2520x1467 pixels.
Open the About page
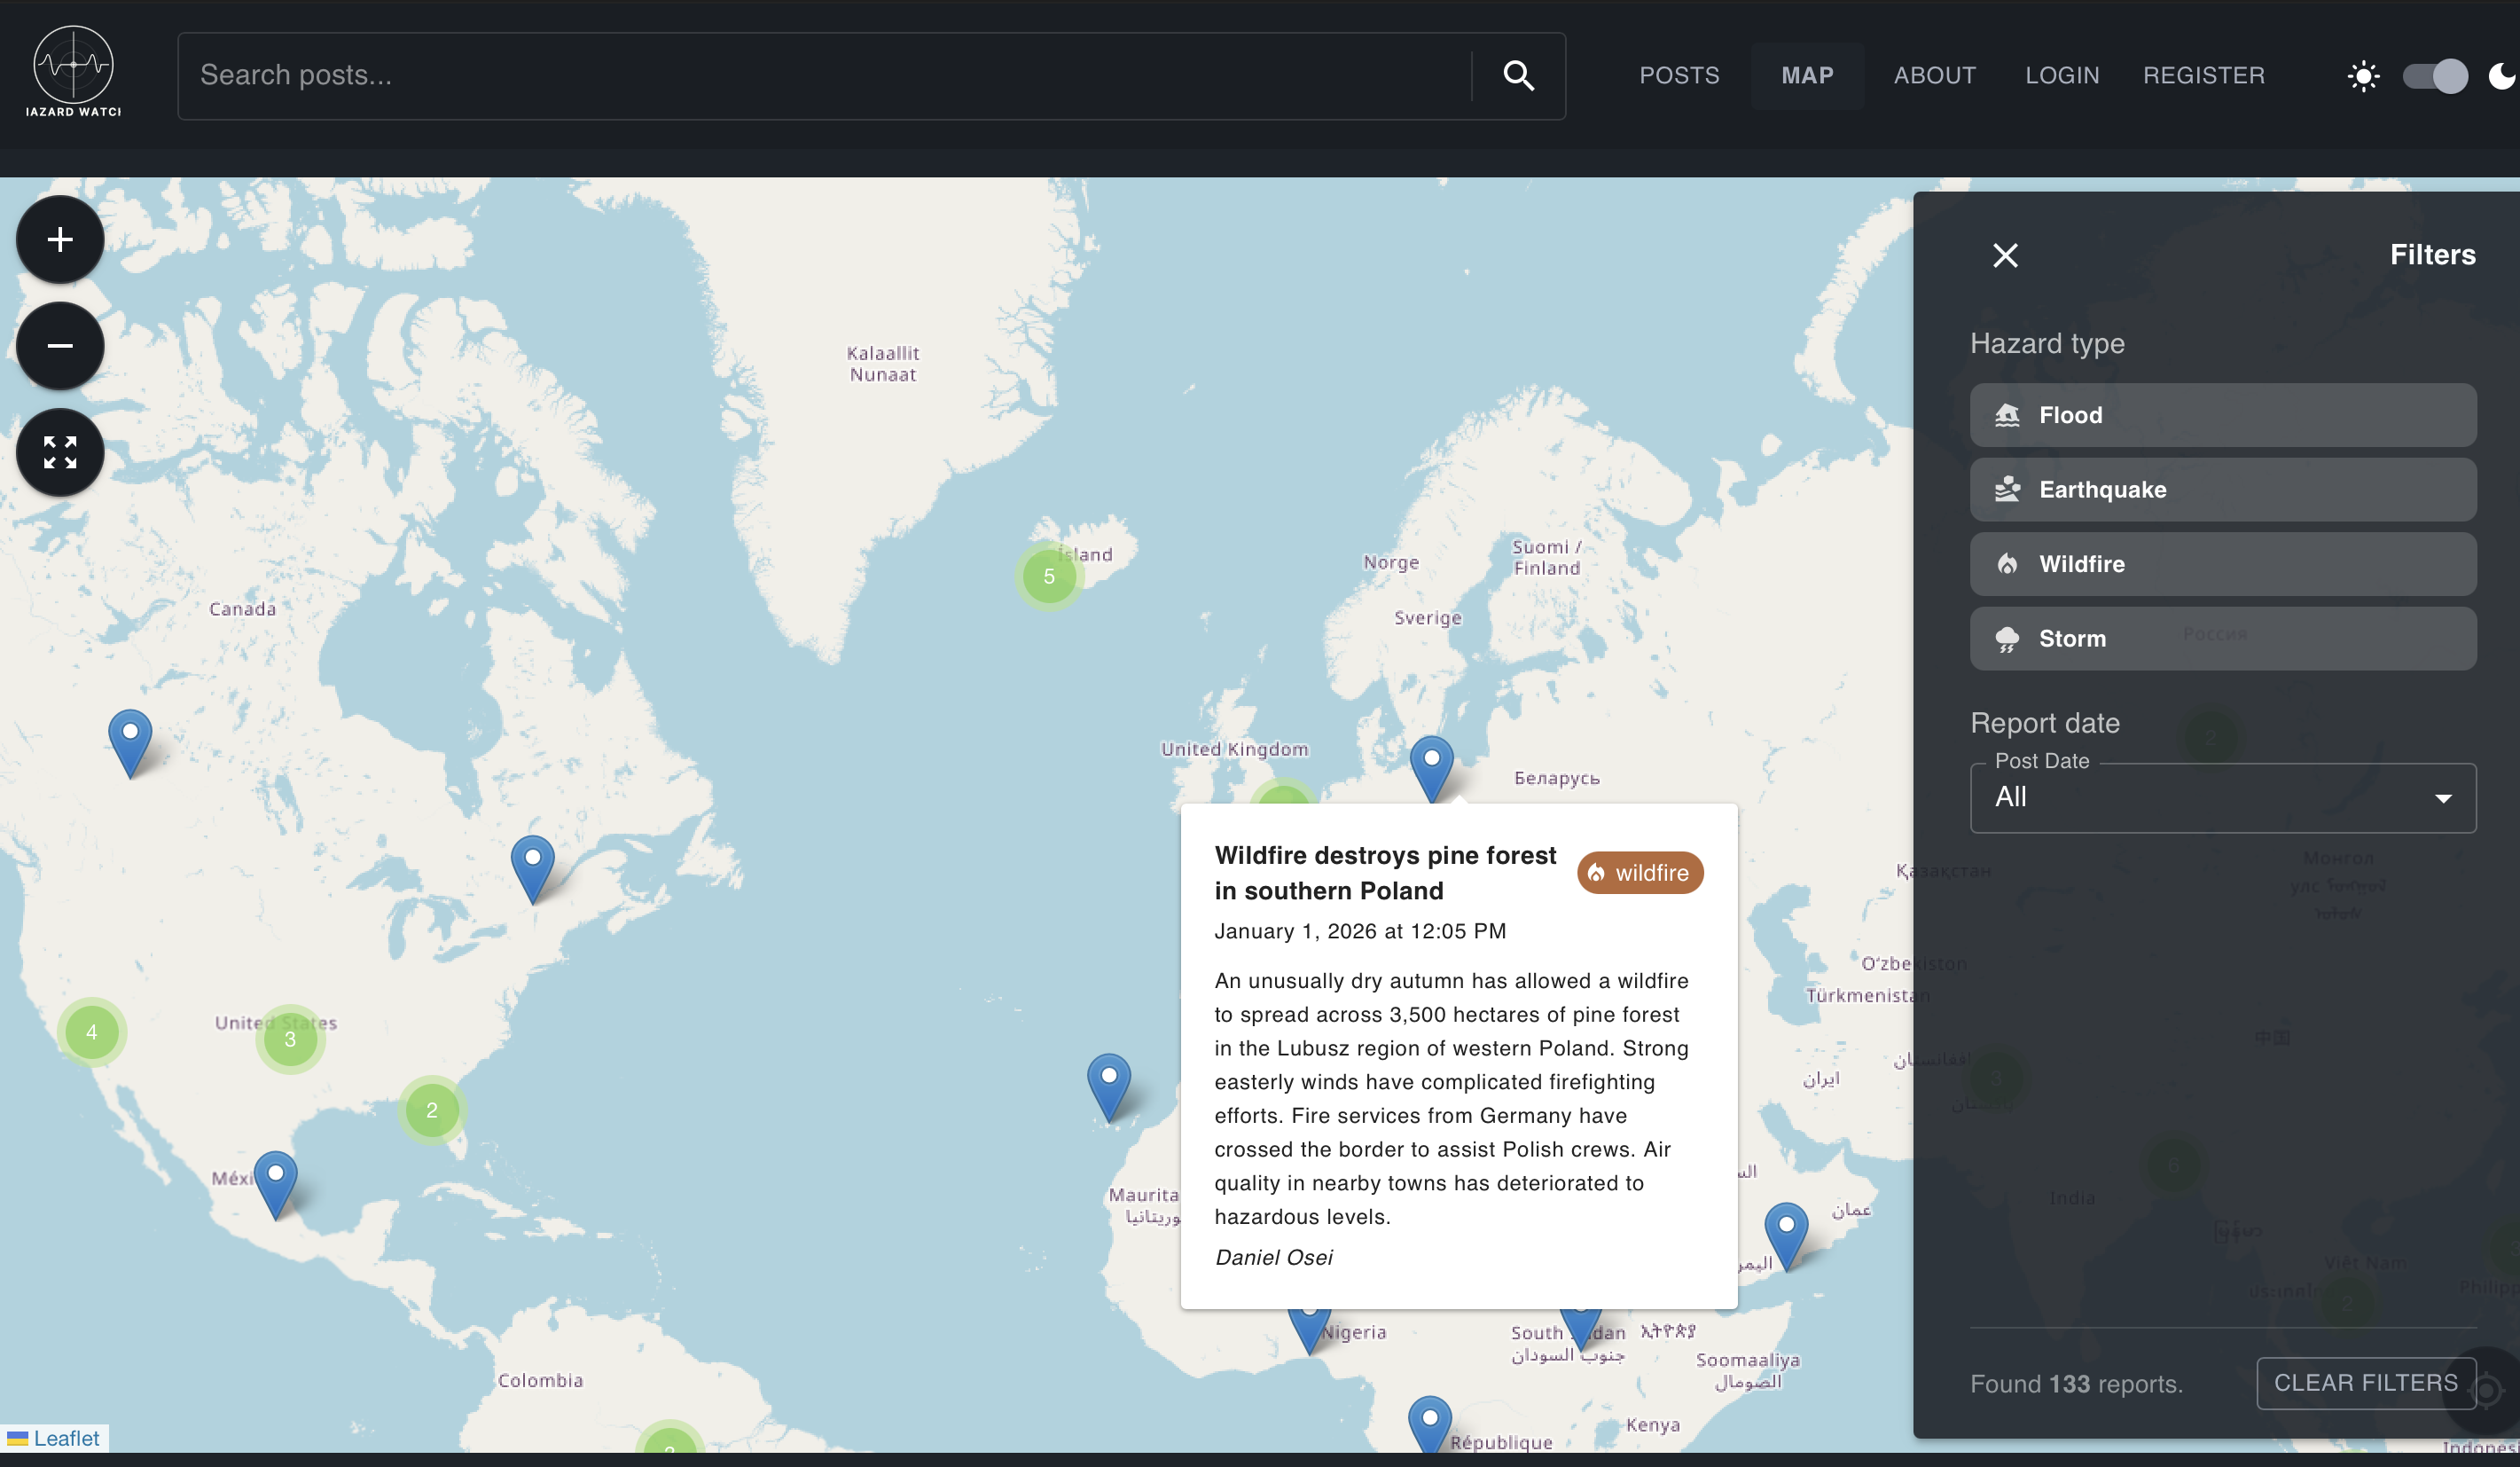(1934, 76)
